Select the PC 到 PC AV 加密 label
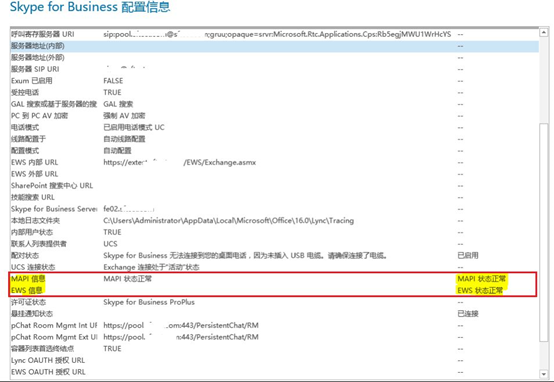This screenshot has height=382, width=554. tap(39, 116)
